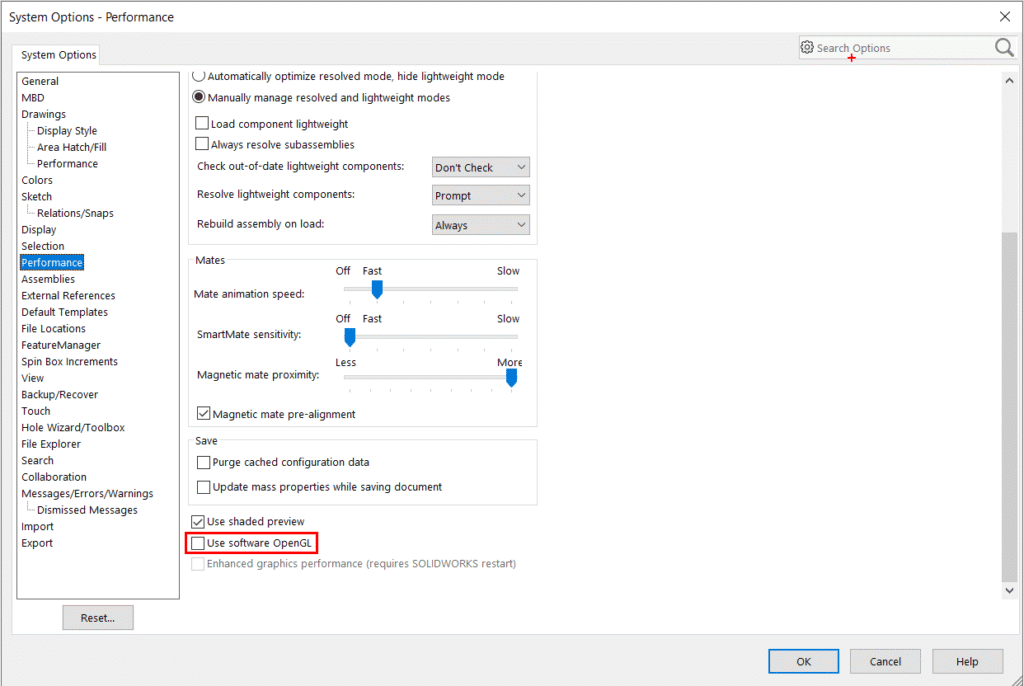The image size is (1024, 686).
Task: Open Selection options
Action: tap(42, 246)
